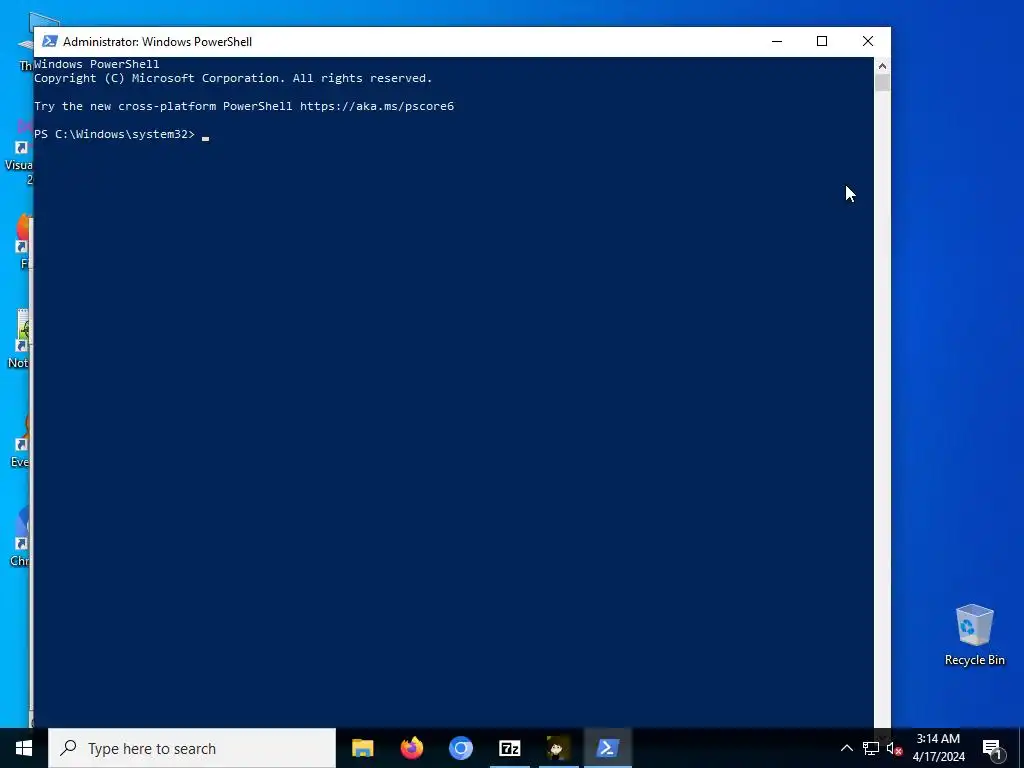Maximize the PowerShell window
The width and height of the screenshot is (1024, 768).
click(822, 41)
